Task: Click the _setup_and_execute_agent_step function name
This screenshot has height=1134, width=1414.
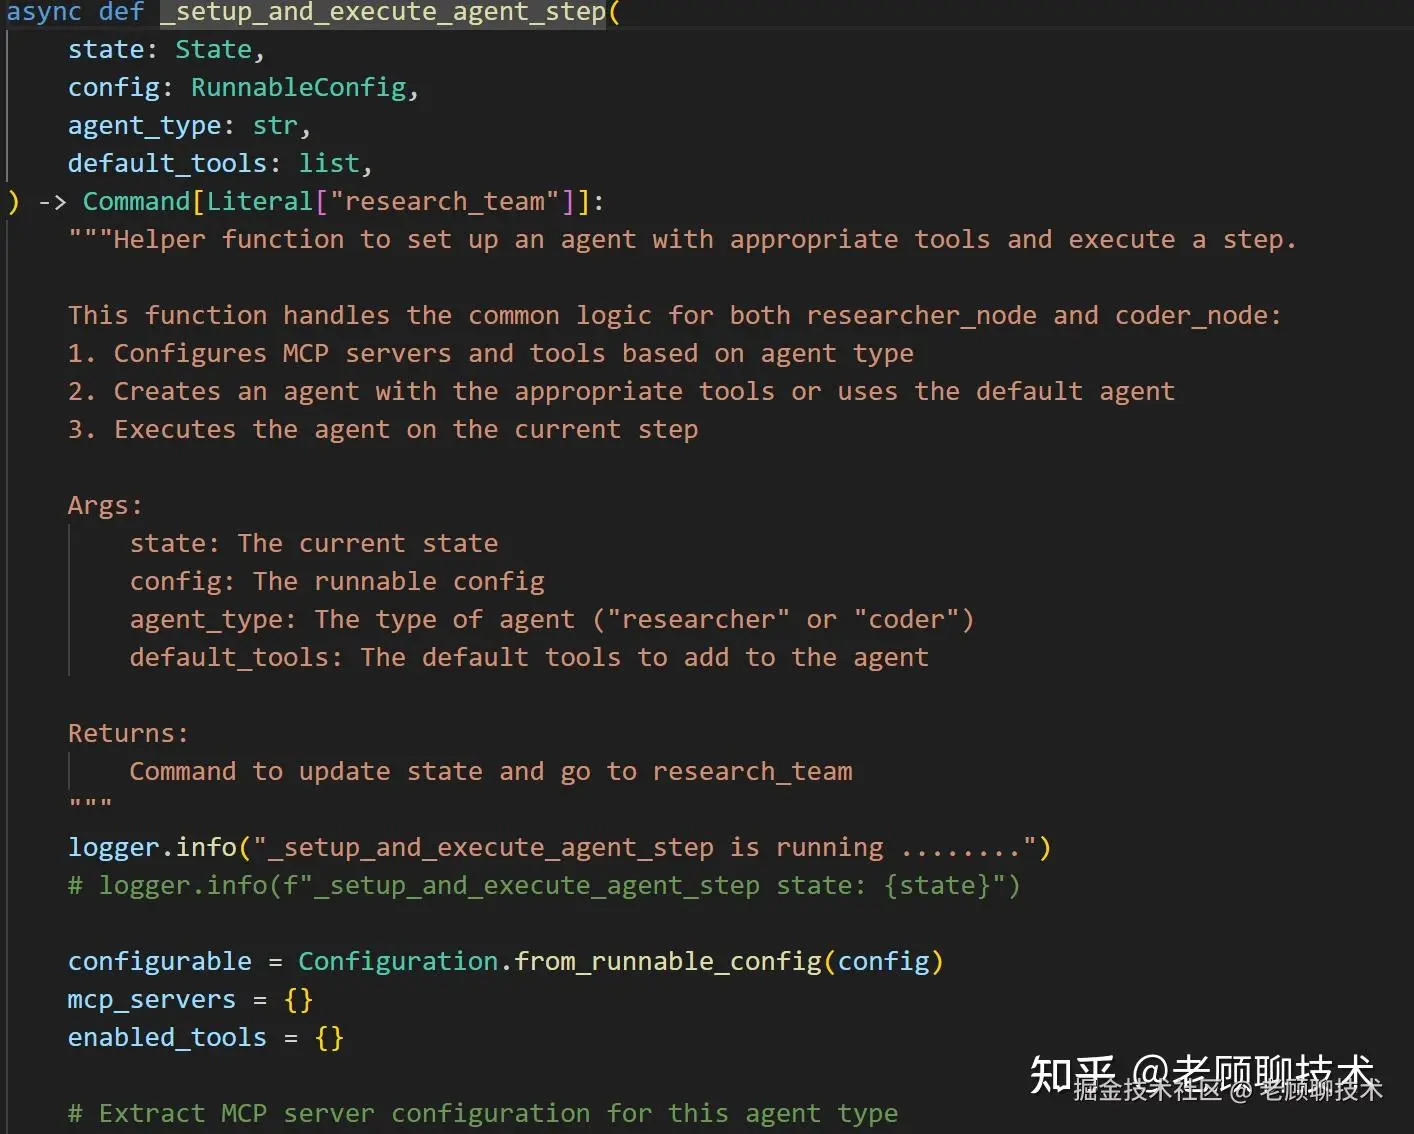Action: pyautogui.click(x=382, y=13)
